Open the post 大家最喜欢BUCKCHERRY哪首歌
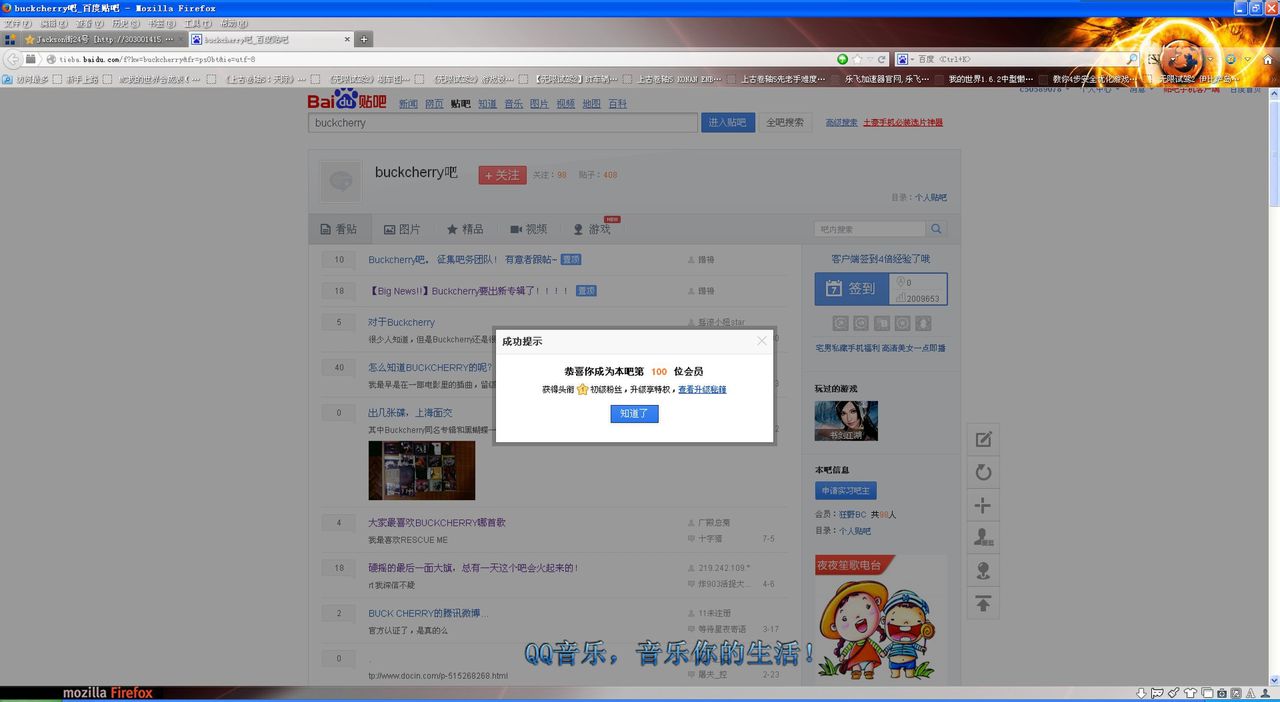 pos(437,522)
